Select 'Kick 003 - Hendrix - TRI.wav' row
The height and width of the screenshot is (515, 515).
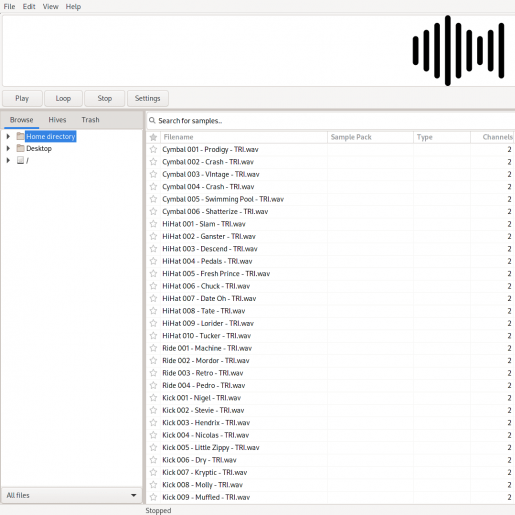(331, 422)
